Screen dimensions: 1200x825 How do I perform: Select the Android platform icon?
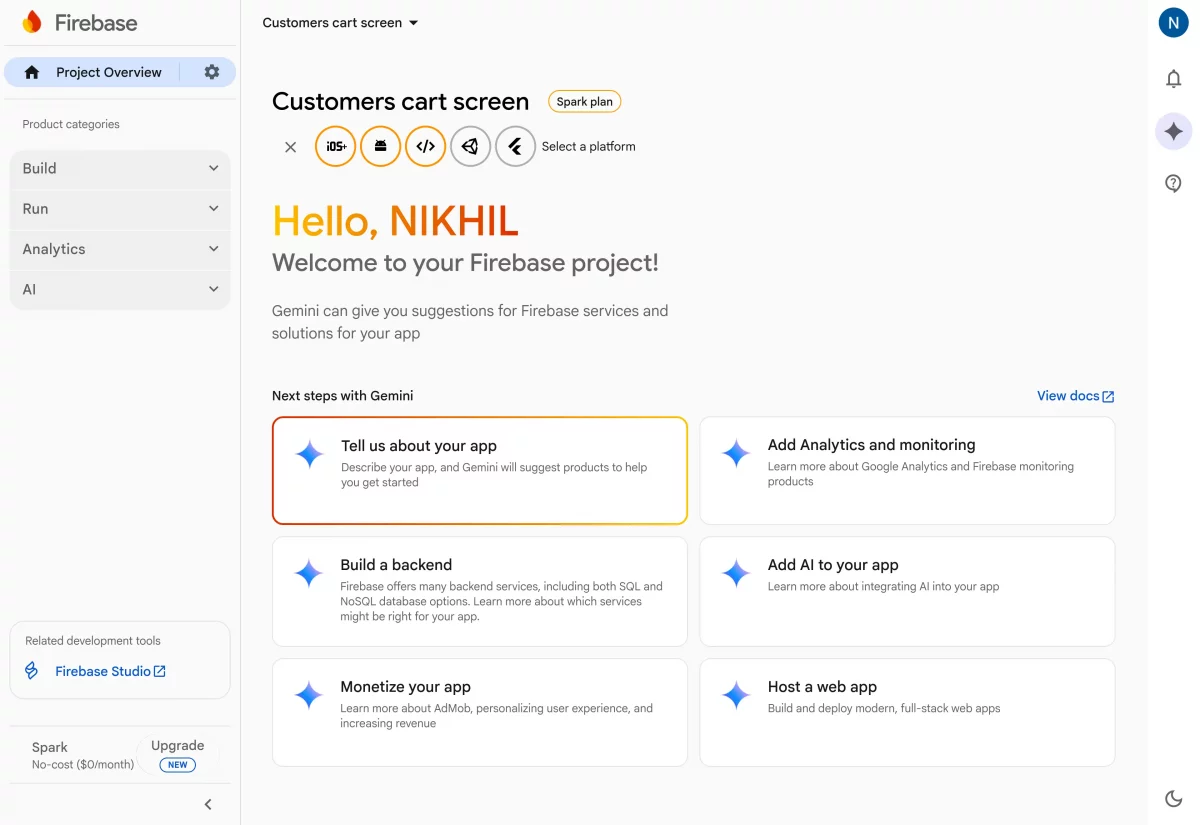[381, 146]
